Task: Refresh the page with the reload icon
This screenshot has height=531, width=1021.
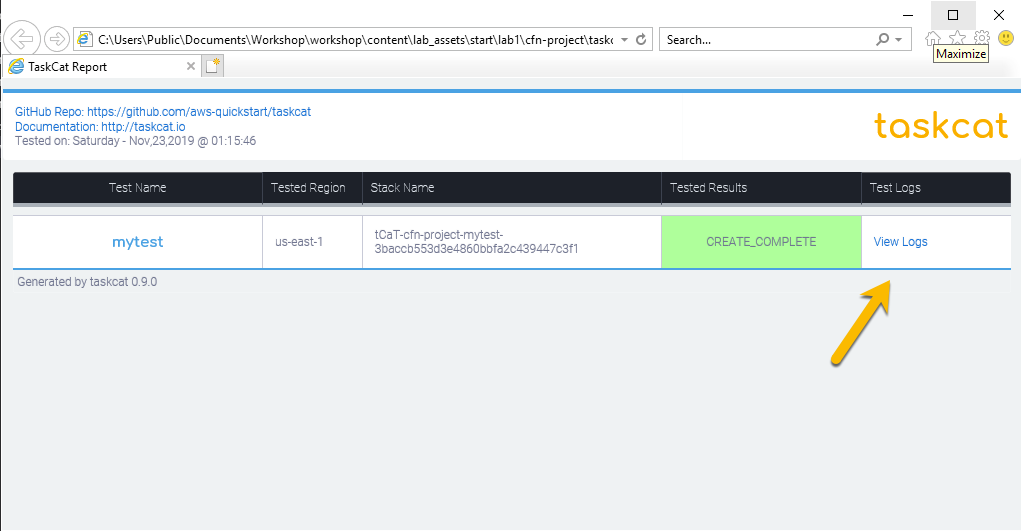Action: tap(641, 39)
